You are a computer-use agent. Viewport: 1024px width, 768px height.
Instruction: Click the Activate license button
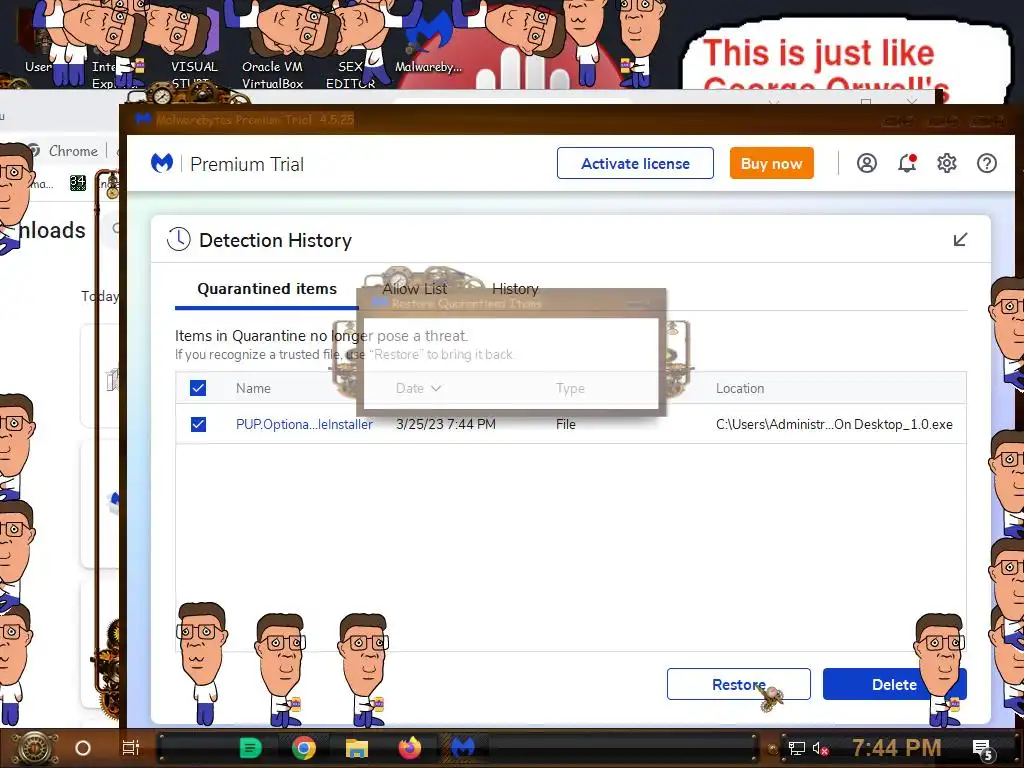coord(635,163)
